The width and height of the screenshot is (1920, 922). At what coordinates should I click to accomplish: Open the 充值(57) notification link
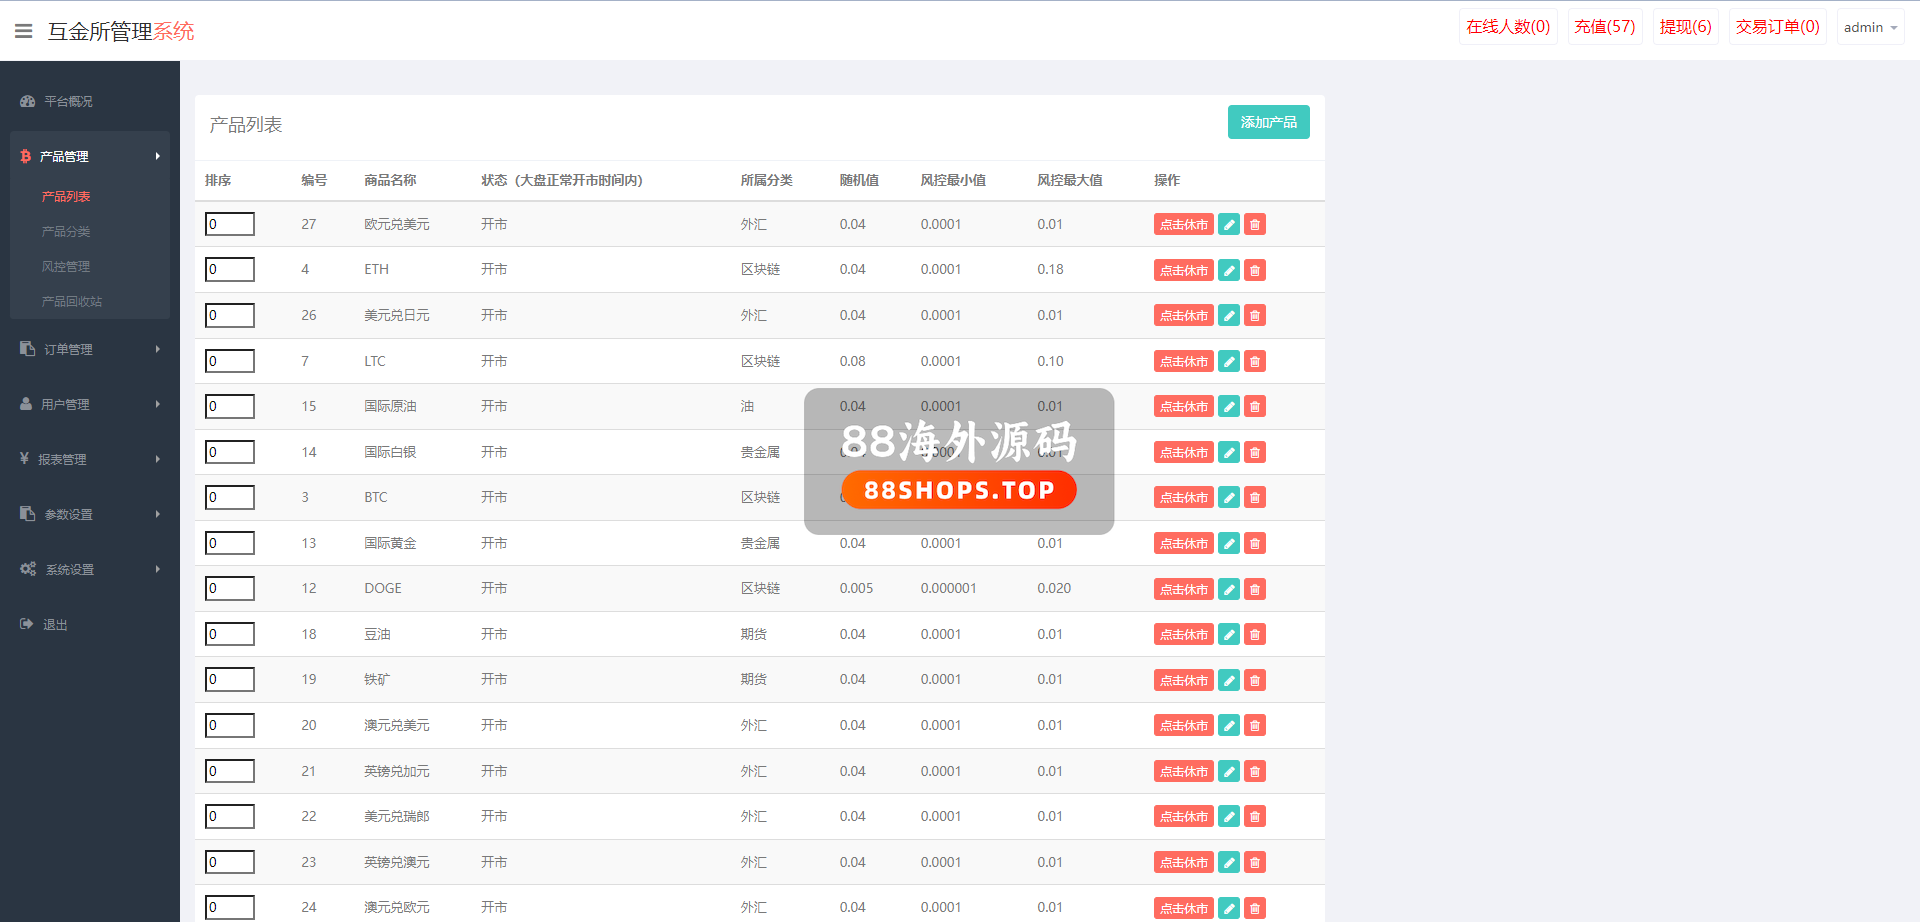point(1604,27)
